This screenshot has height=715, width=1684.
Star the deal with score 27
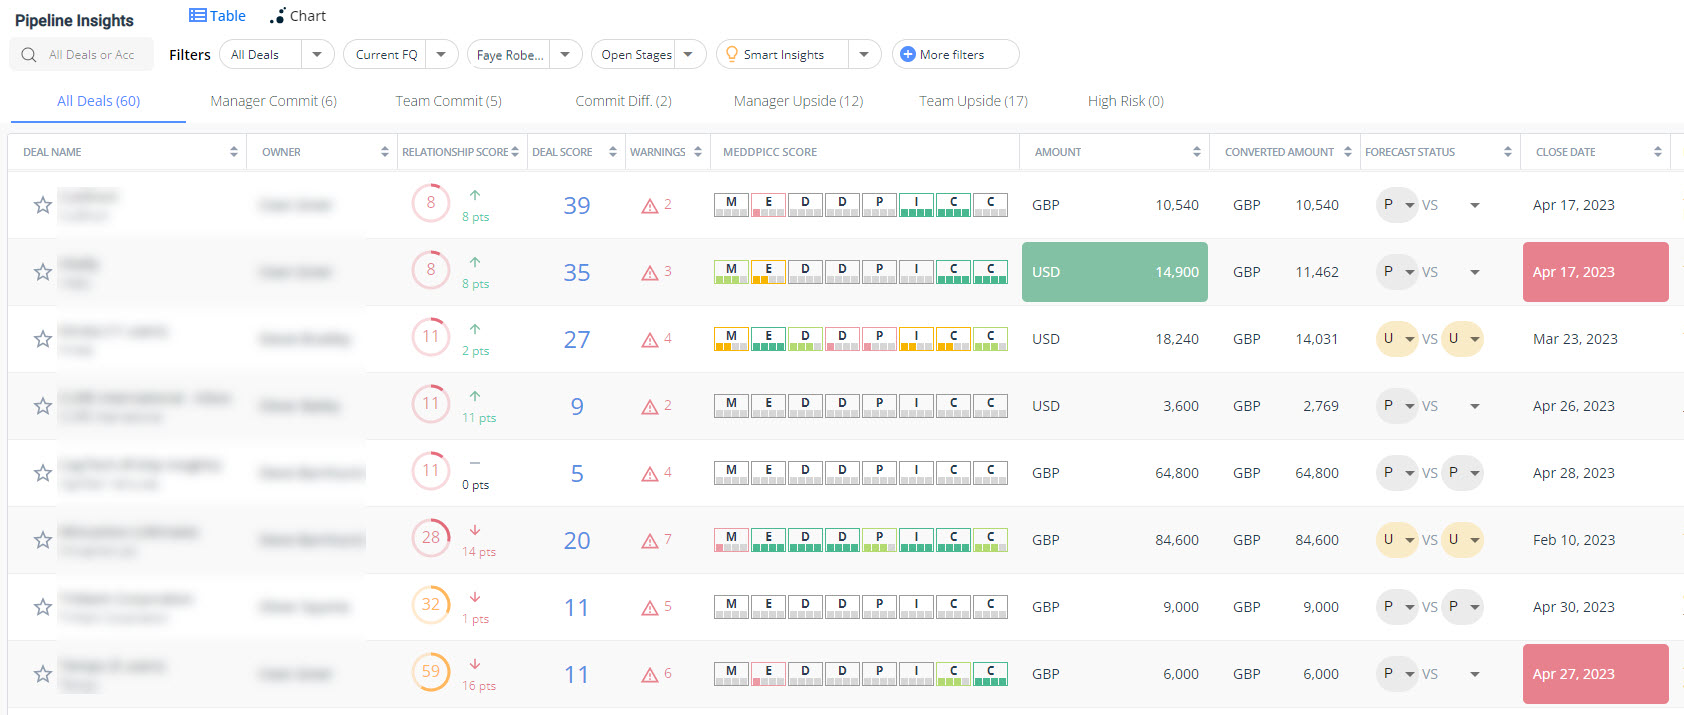tap(42, 339)
